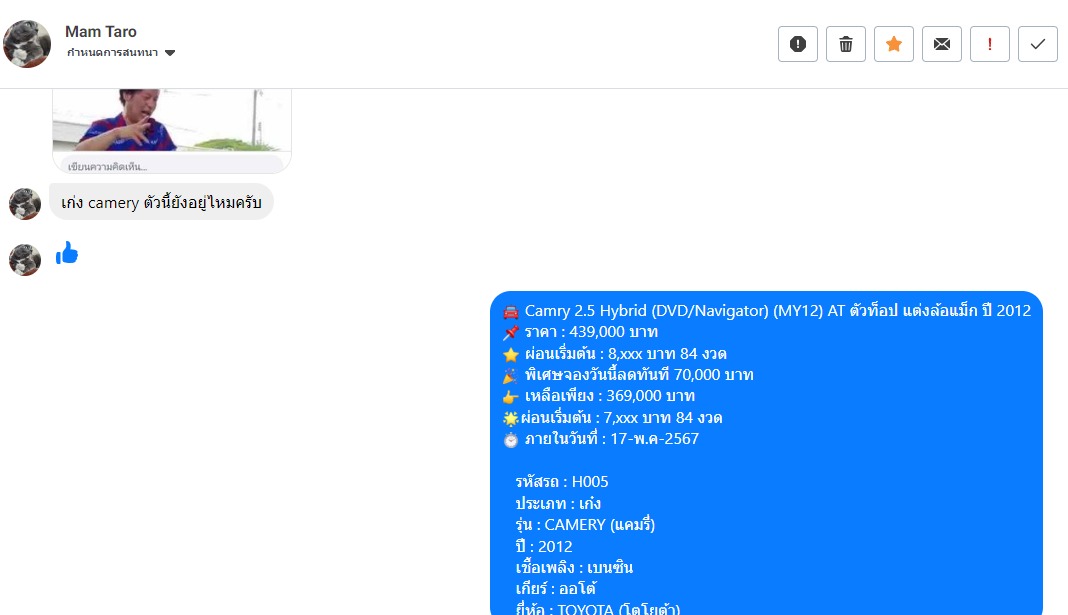The height and width of the screenshot is (615, 1068).
Task: Select the รุ่น : CAMERY (แคมรี่) line
Action: pyautogui.click(x=585, y=524)
